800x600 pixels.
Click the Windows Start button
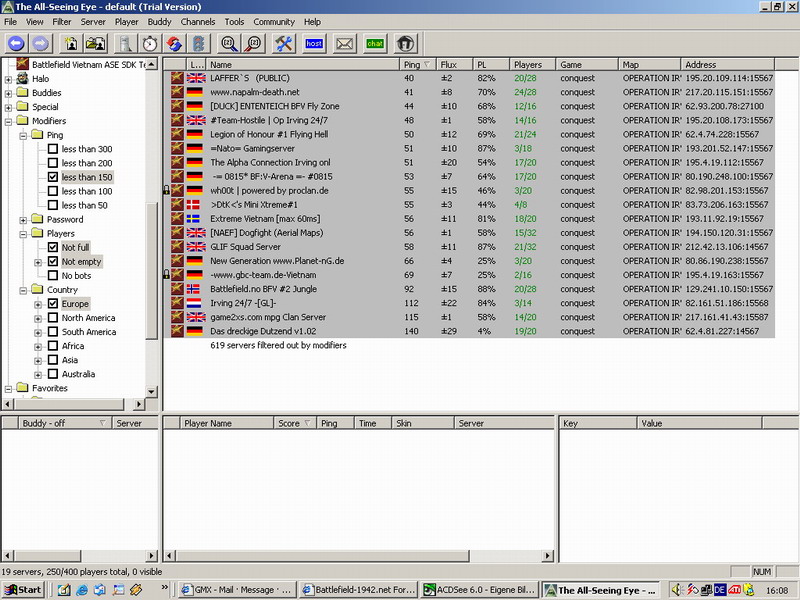coord(22,590)
